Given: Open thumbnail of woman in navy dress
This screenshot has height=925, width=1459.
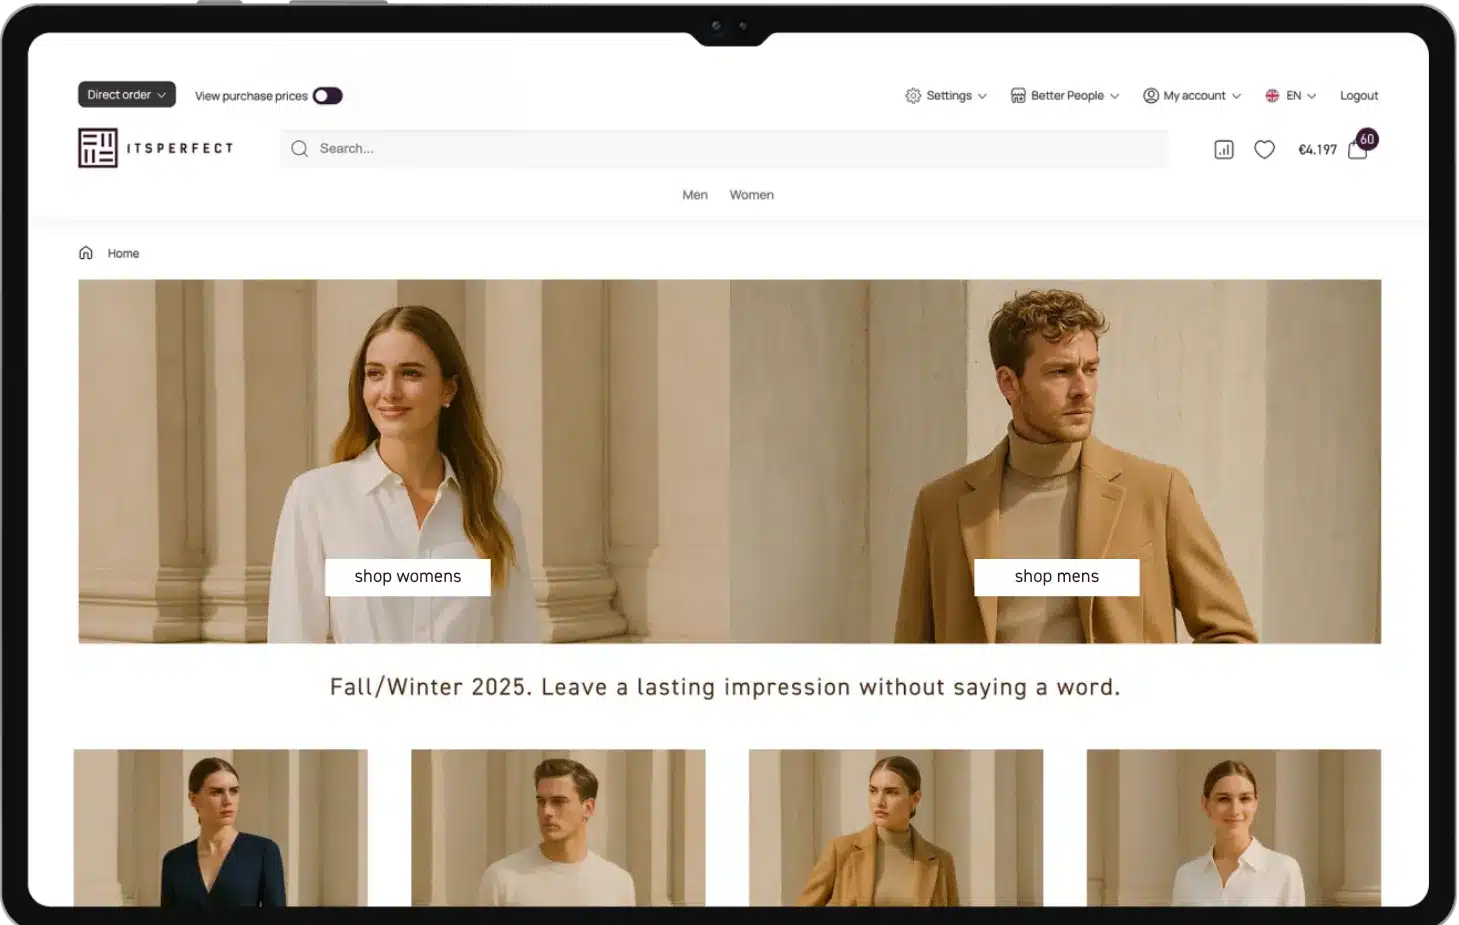Looking at the screenshot, I should [221, 828].
